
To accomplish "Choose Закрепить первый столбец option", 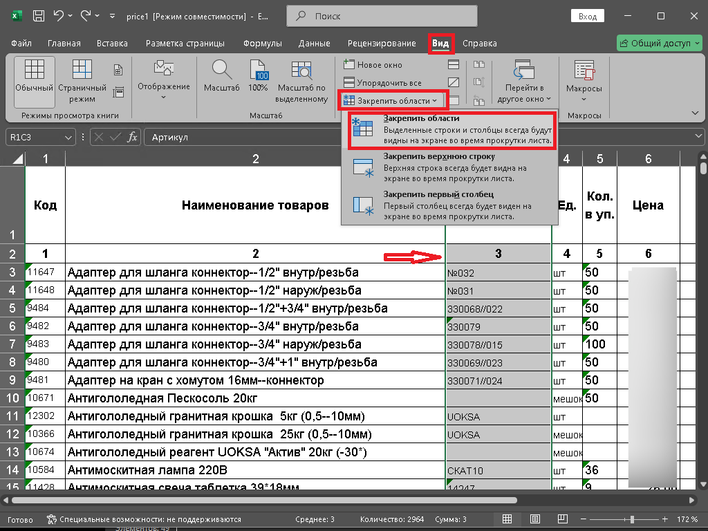I will coord(450,205).
